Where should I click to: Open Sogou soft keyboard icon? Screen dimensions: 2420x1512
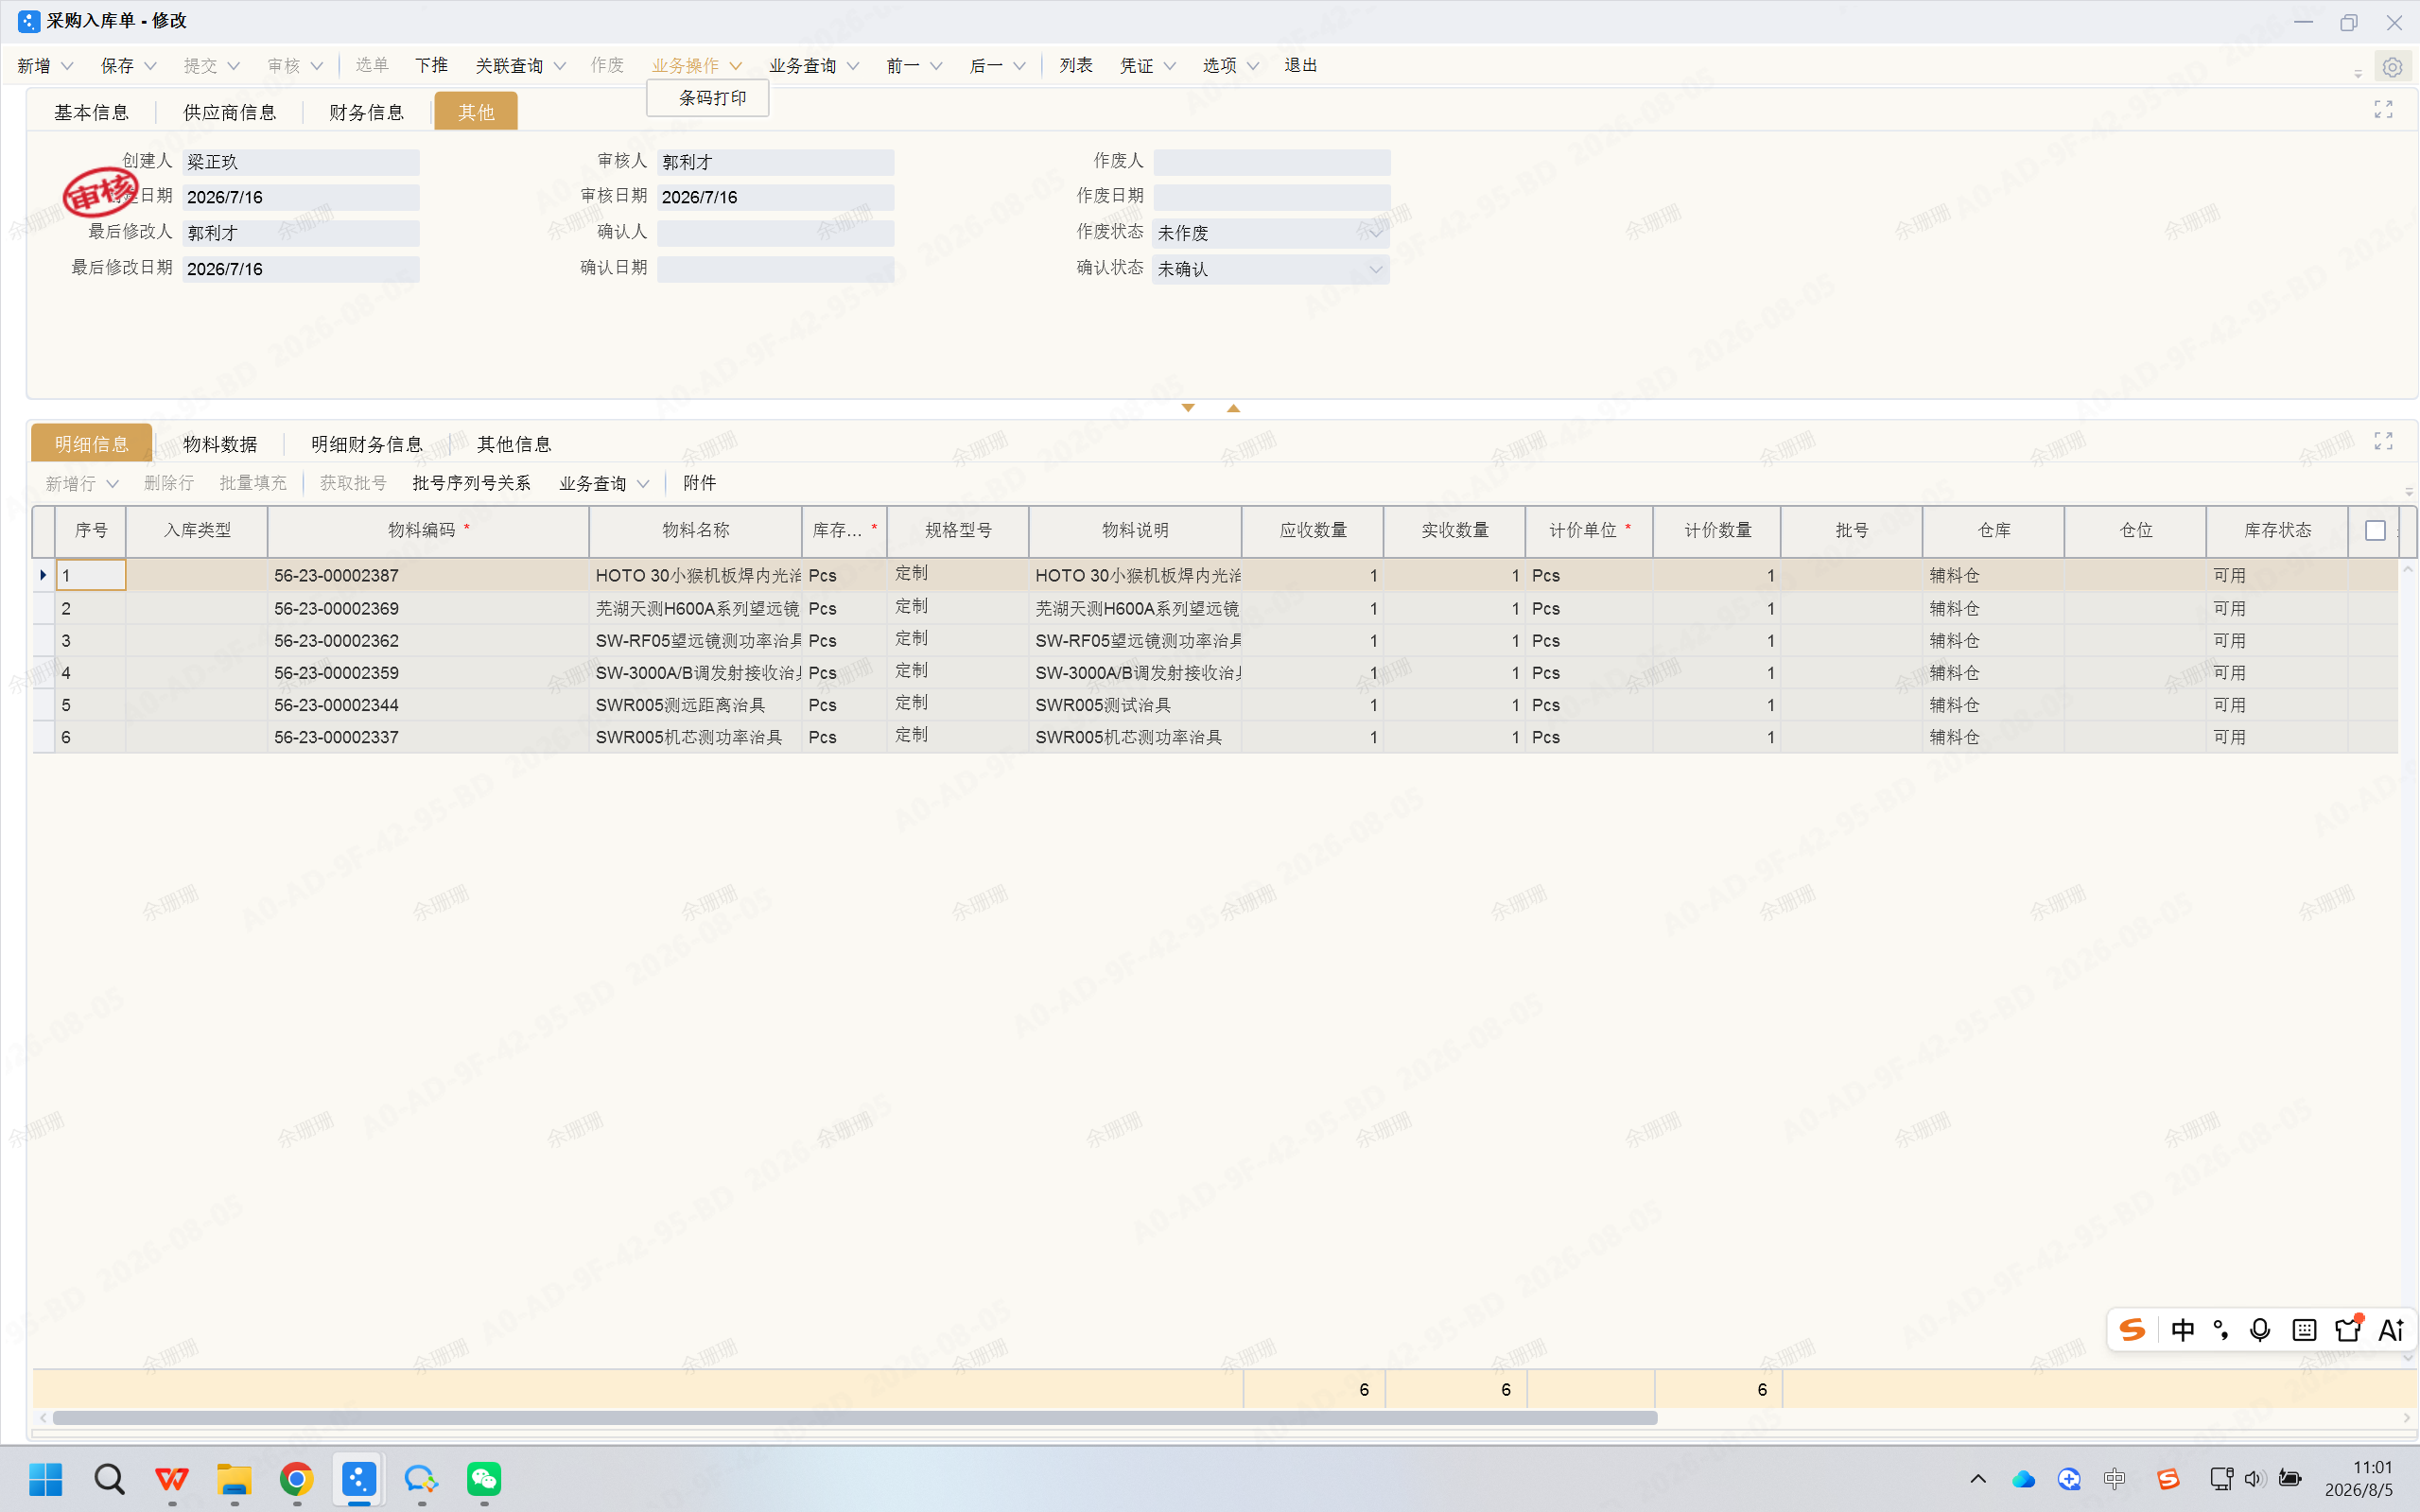pyautogui.click(x=2304, y=1330)
